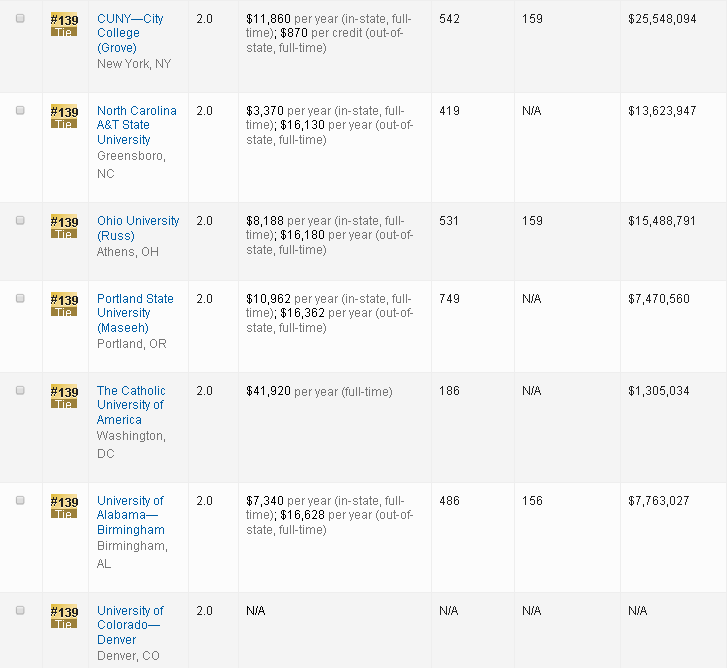
Task: Open University of Colorado—Denver link
Action: point(130,625)
